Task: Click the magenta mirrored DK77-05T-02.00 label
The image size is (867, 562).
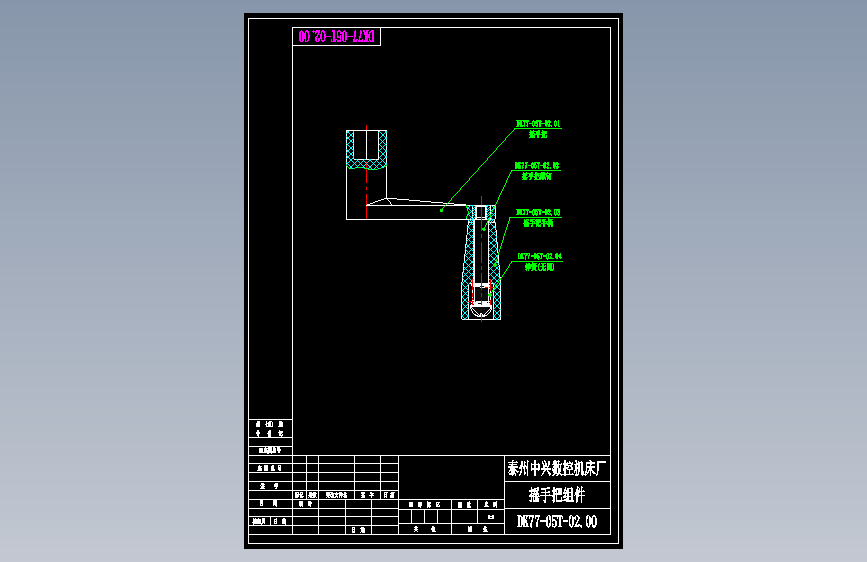Action: (x=336, y=37)
